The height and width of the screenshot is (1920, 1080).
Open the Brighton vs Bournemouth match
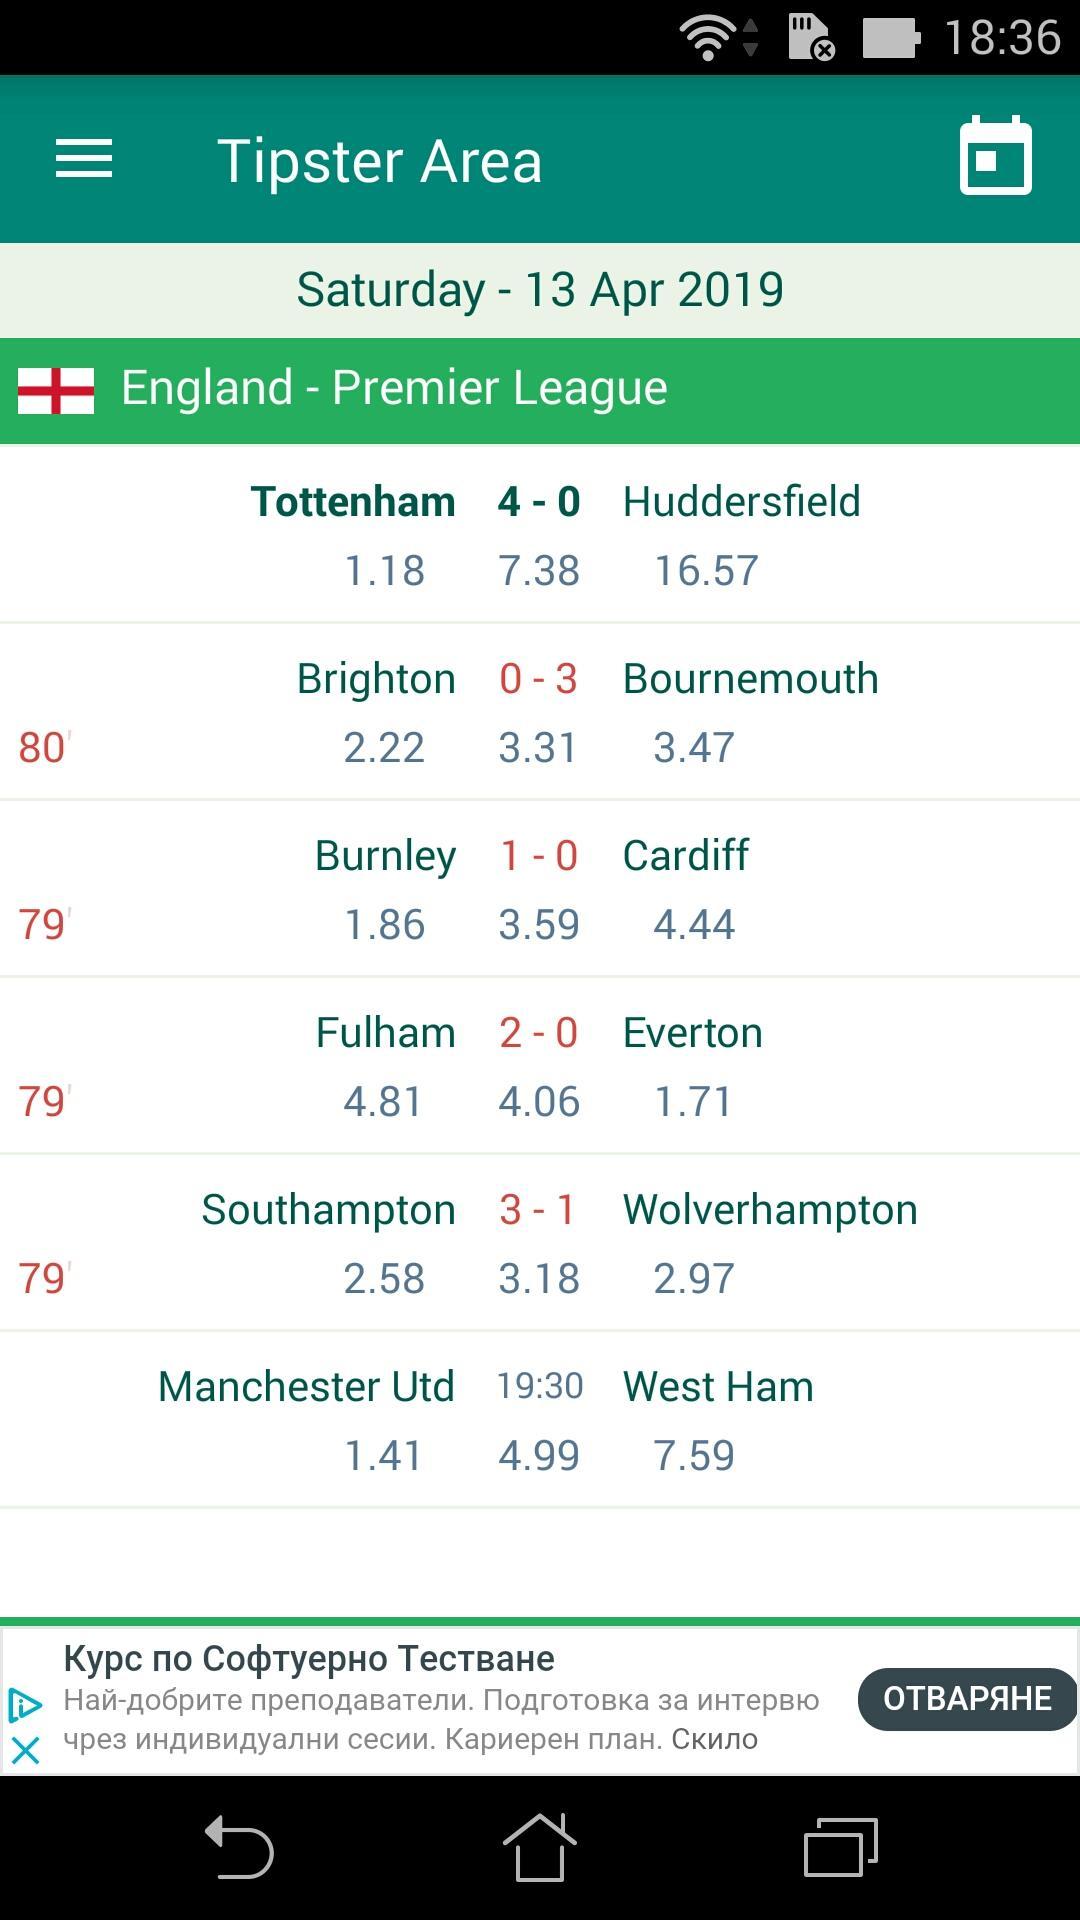540,711
